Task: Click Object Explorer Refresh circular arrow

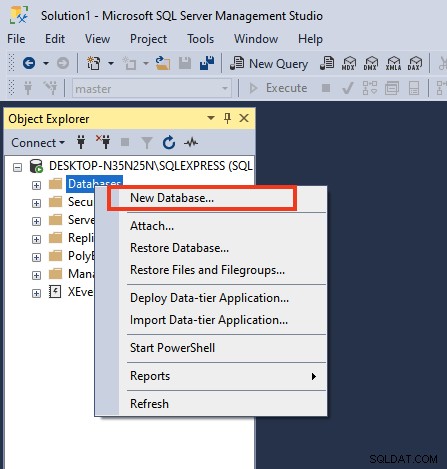Action: [x=169, y=142]
